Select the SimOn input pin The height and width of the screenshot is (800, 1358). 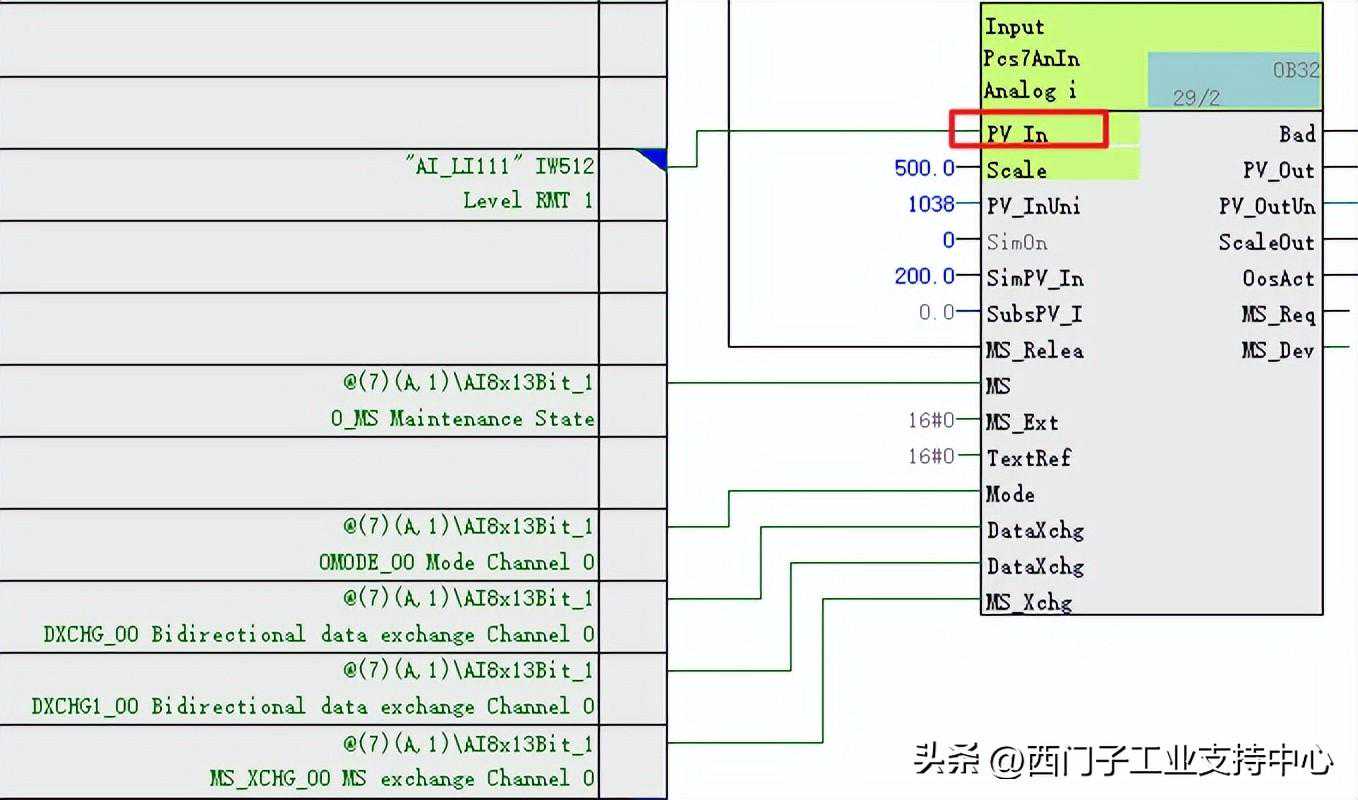click(1017, 242)
